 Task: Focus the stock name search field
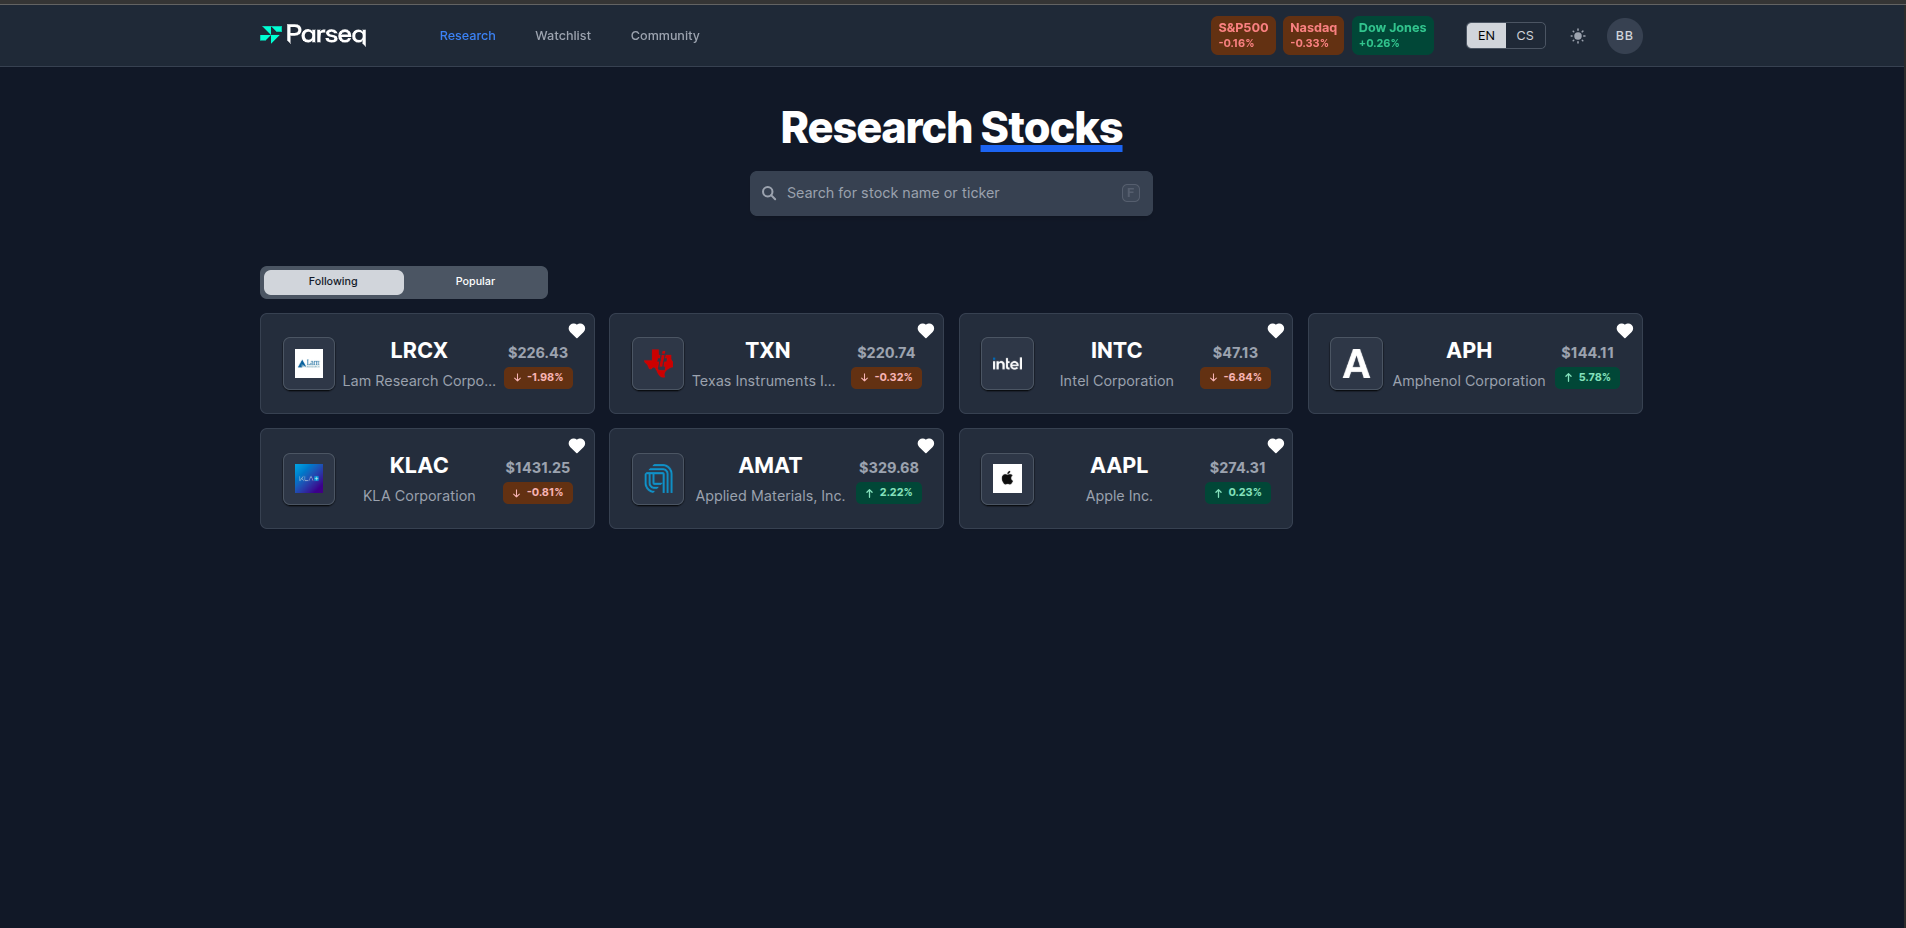(950, 193)
